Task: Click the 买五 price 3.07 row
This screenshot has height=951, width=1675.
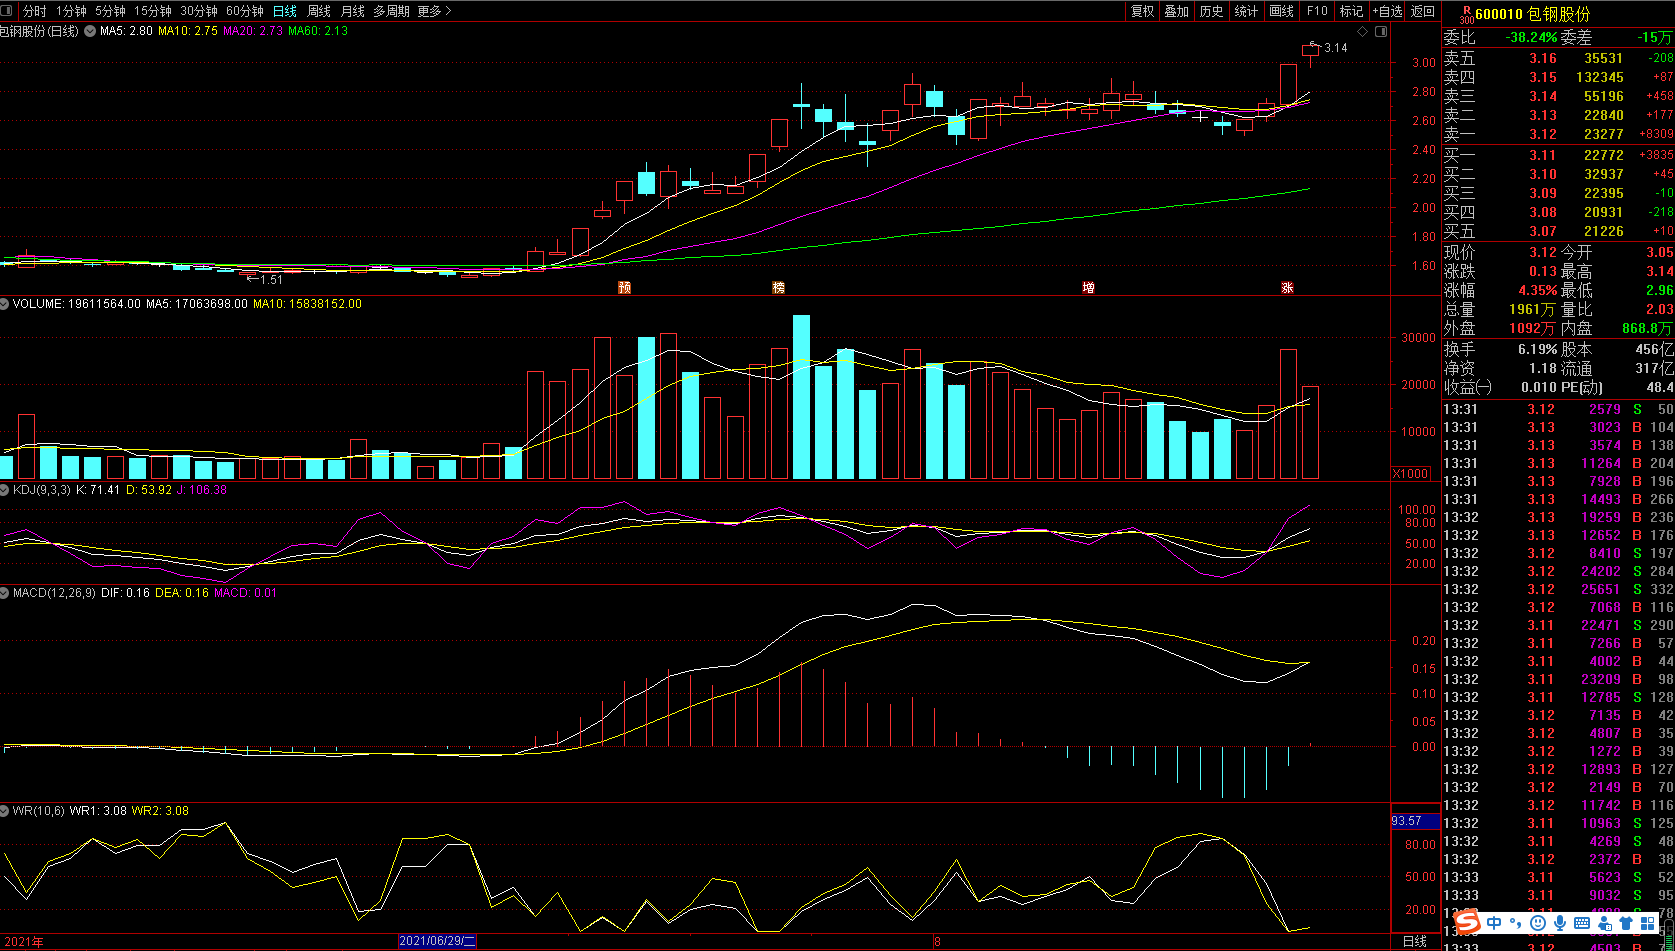Action: 1558,231
